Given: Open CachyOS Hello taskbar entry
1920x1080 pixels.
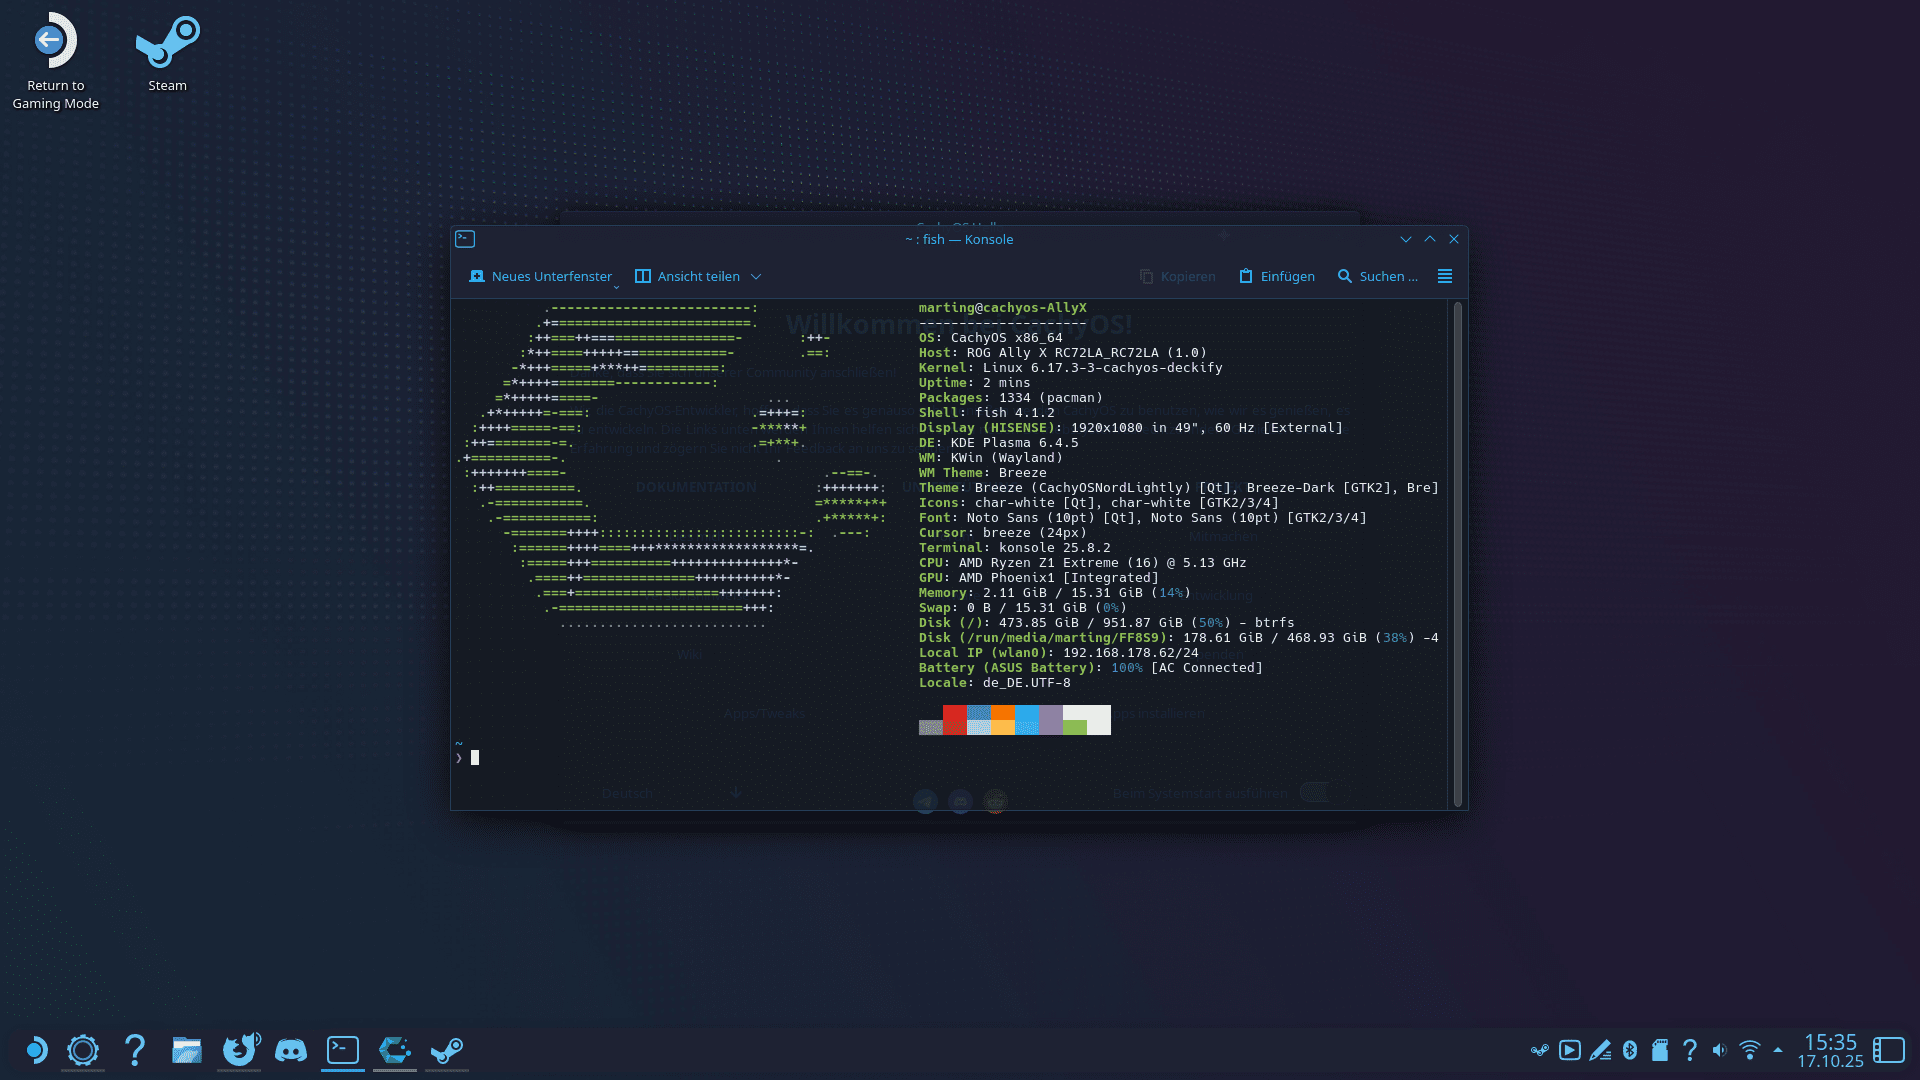Looking at the screenshot, I should click(x=395, y=1050).
